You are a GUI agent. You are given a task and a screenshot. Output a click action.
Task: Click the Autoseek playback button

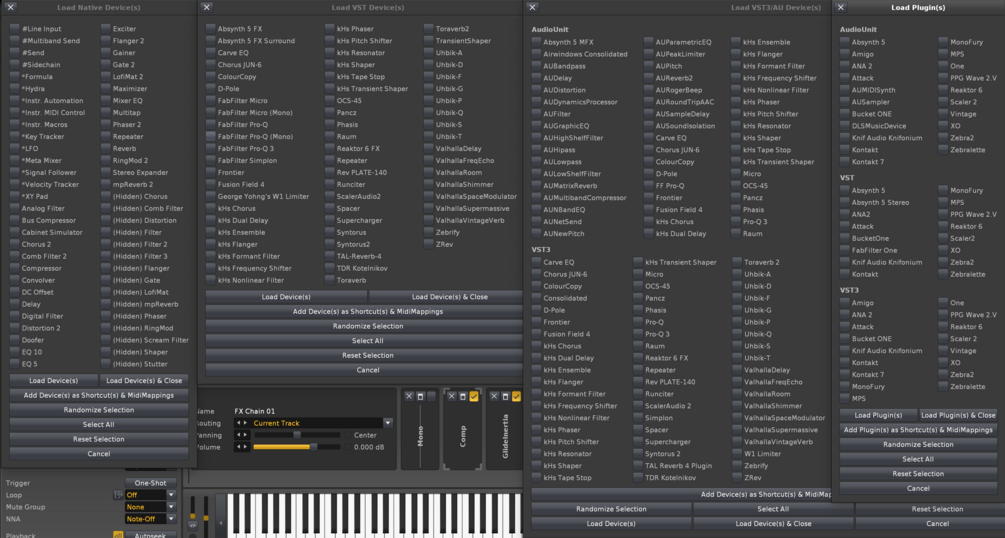click(x=150, y=535)
